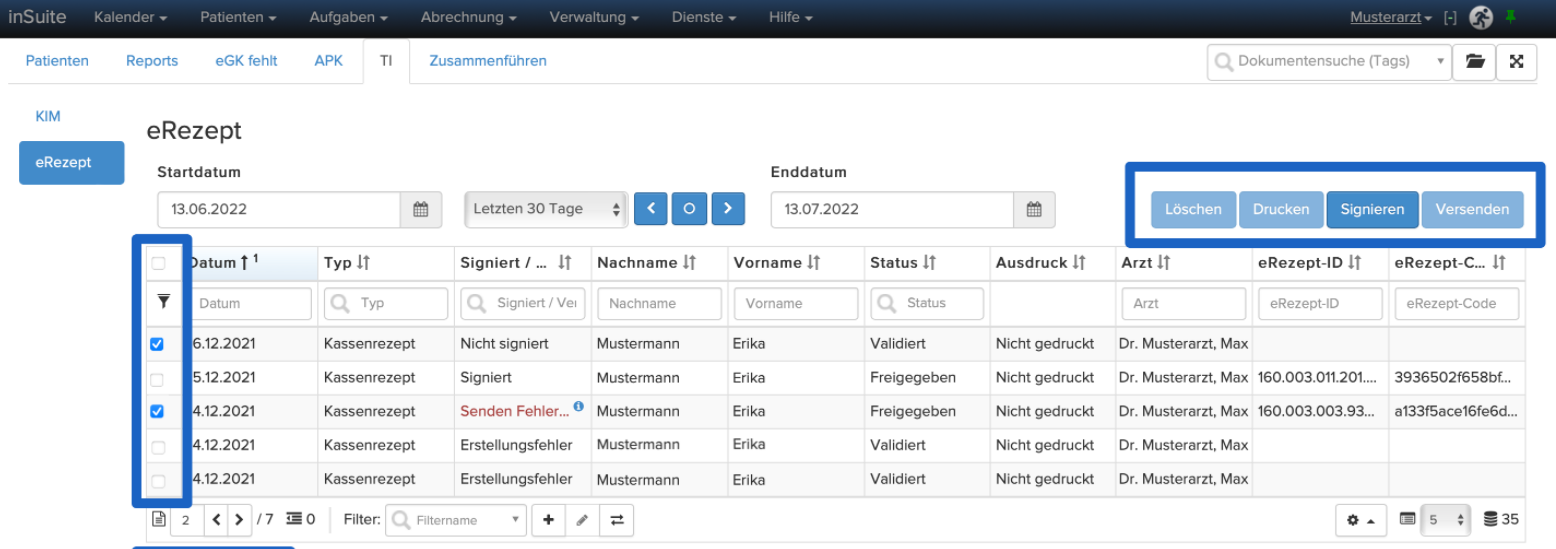The width and height of the screenshot is (1556, 549).
Task: Click the pencil edit filter icon
Action: click(x=582, y=519)
